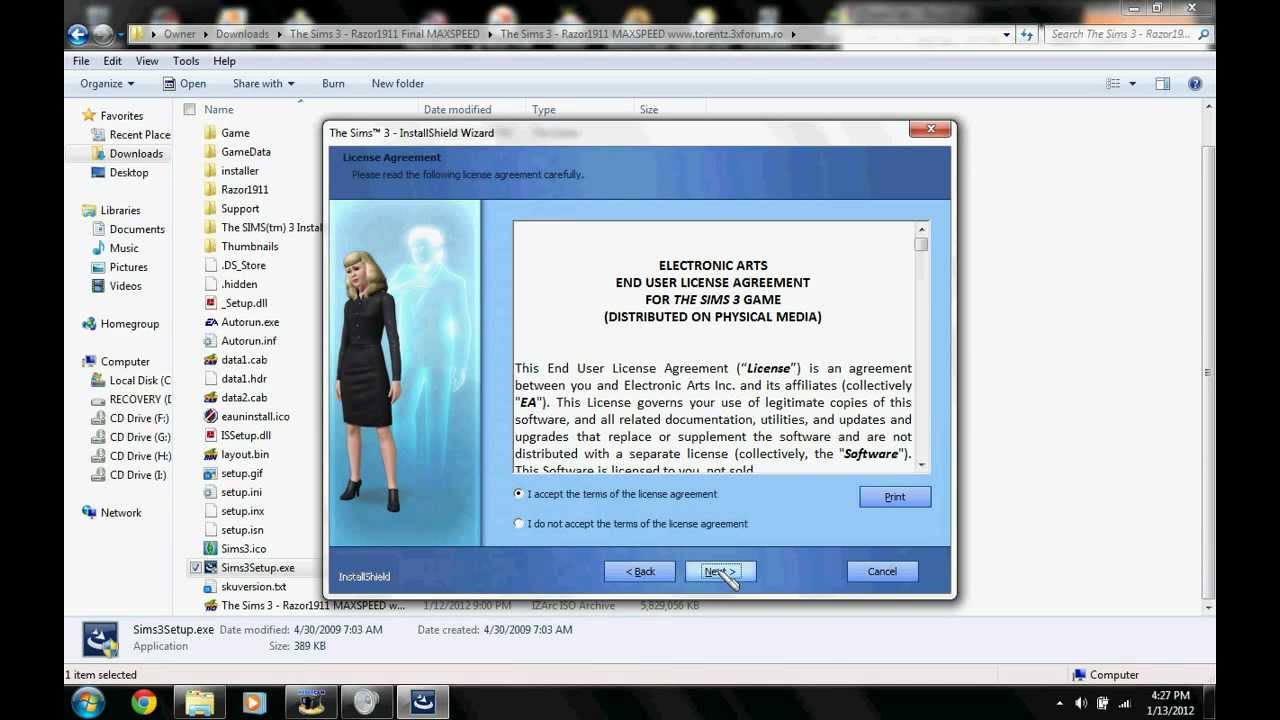Open Google Chrome from the taskbar
The height and width of the screenshot is (720, 1280).
[144, 702]
